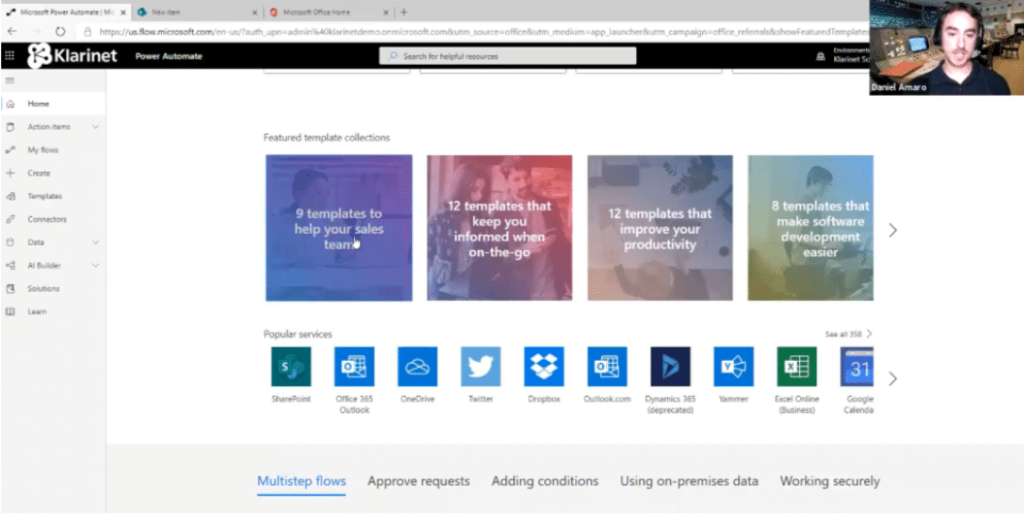Screen dimensions: 1024x519
Task: Open Connectors in sidebar
Action: click(53, 219)
